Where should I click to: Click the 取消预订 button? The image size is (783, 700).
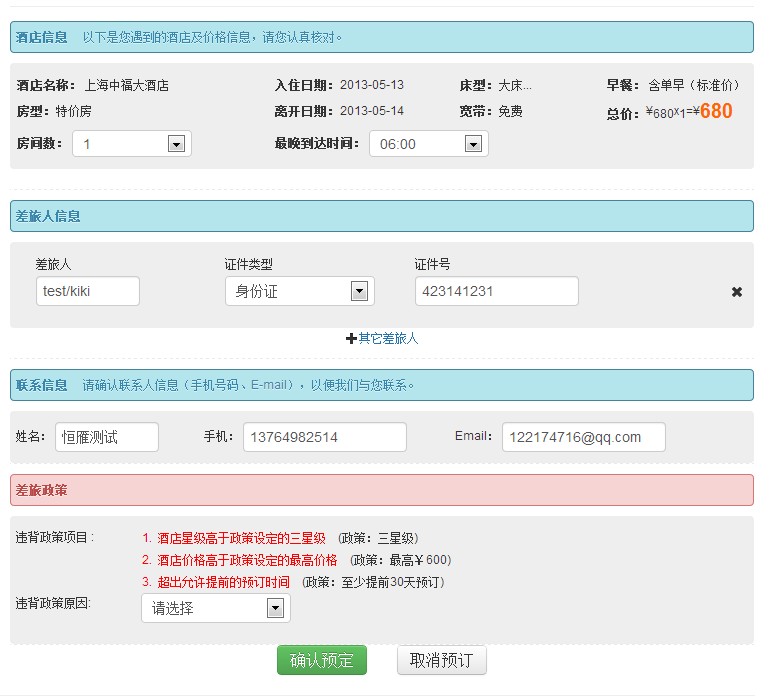coord(441,660)
